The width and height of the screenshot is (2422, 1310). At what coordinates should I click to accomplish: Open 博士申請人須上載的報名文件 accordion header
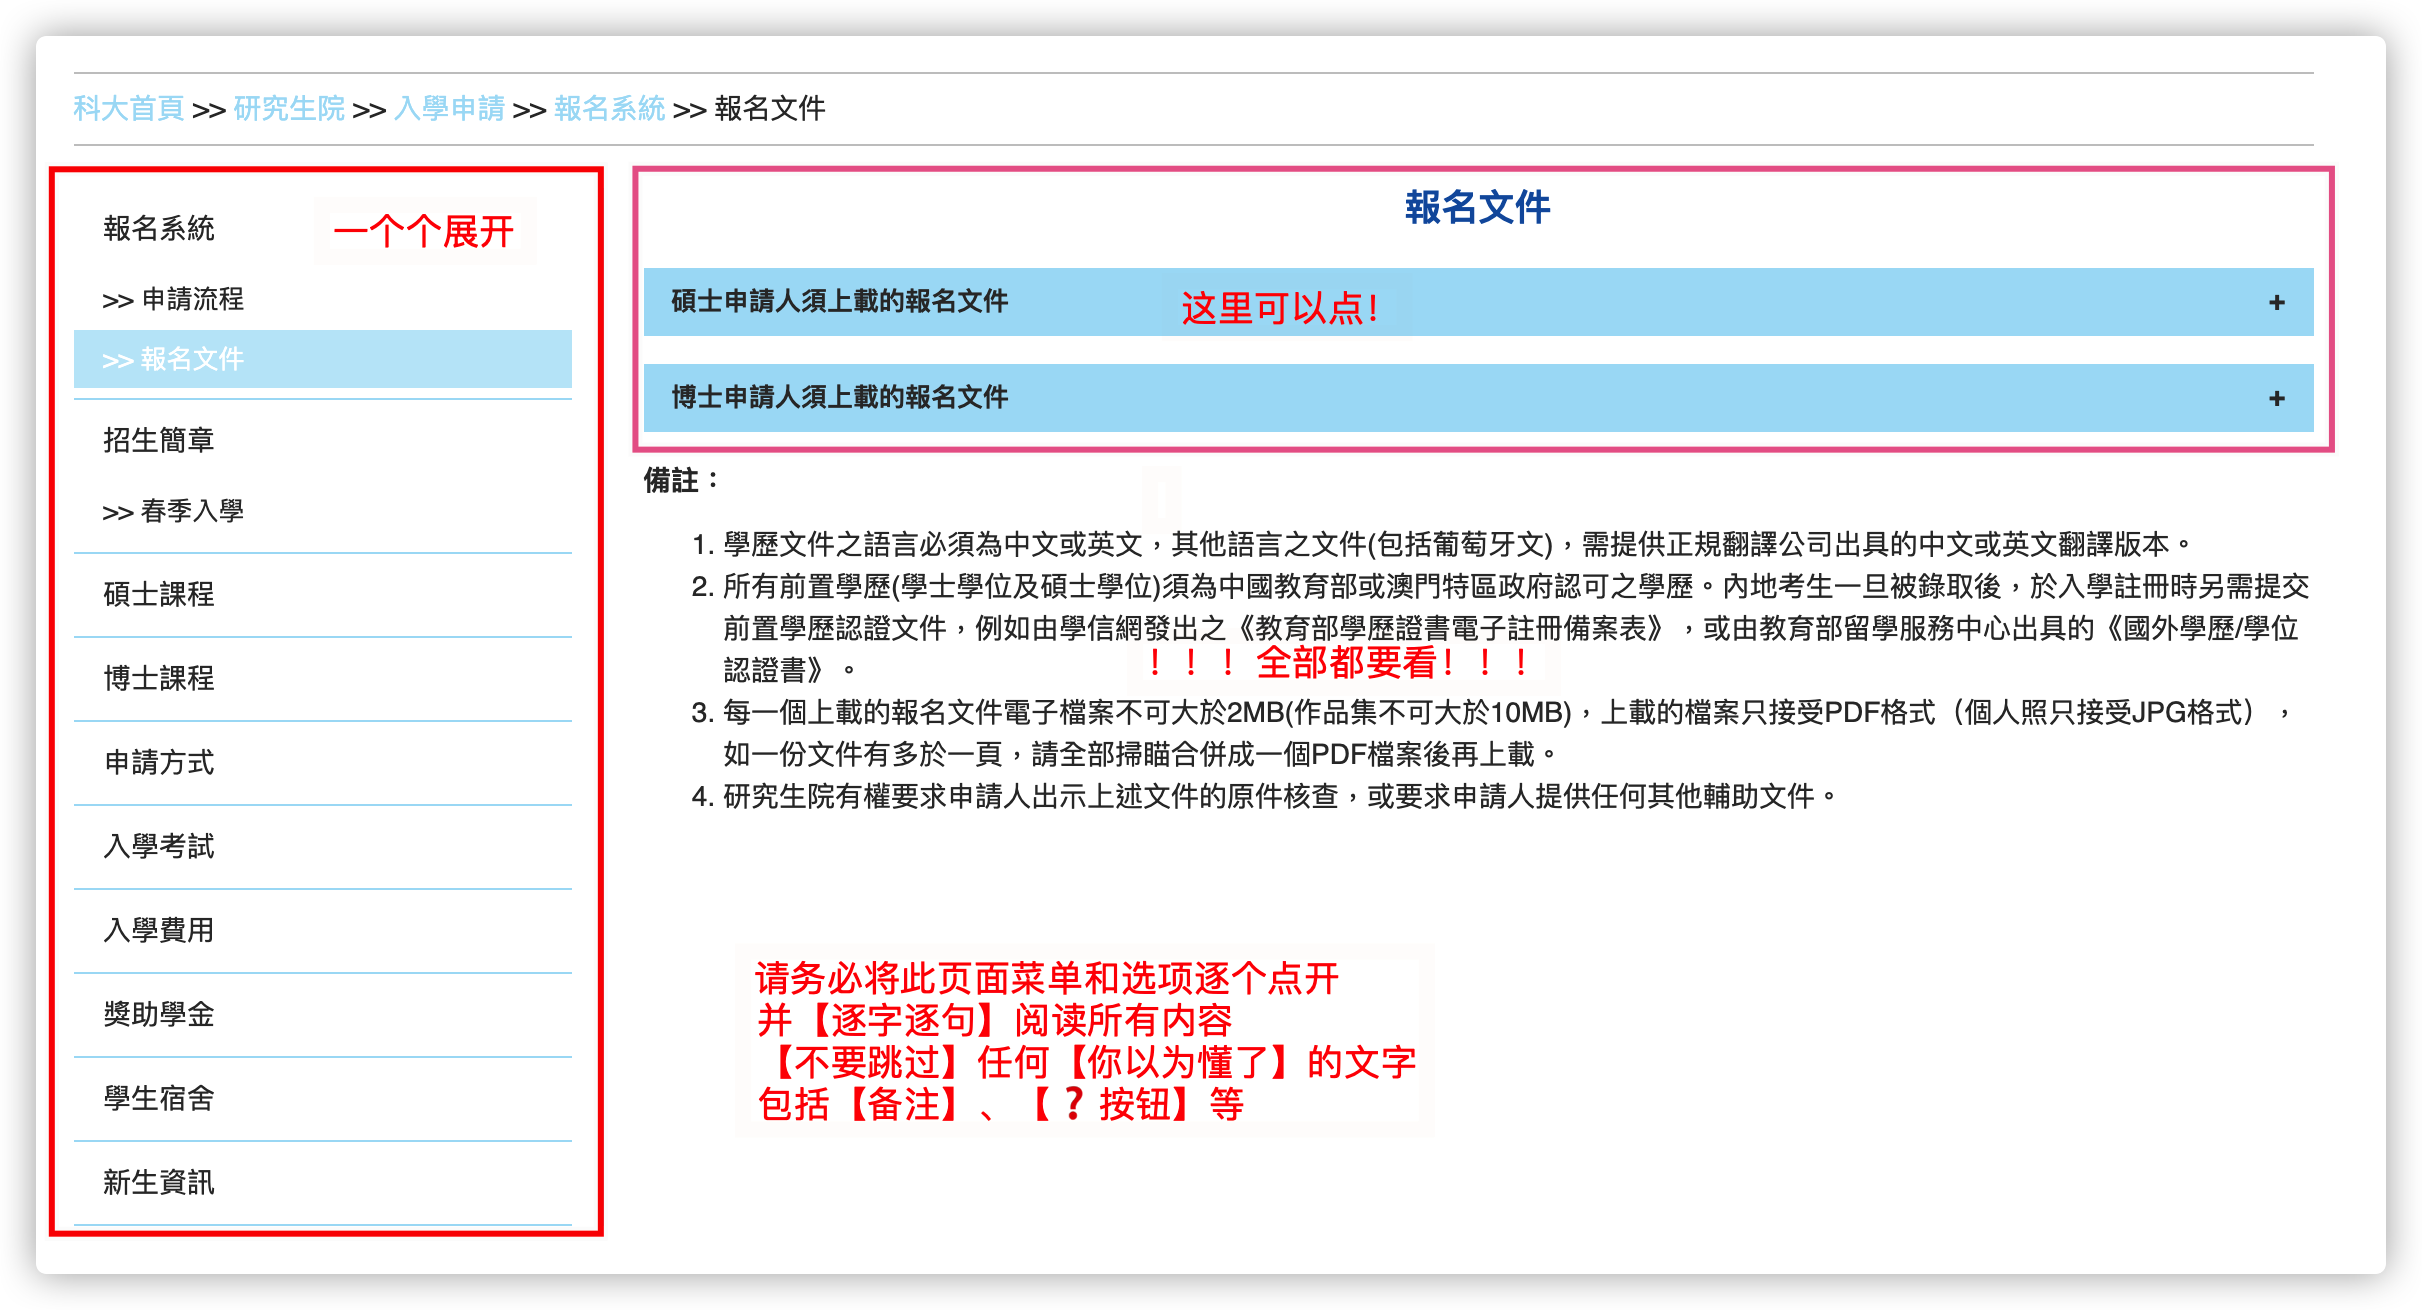coord(840,398)
